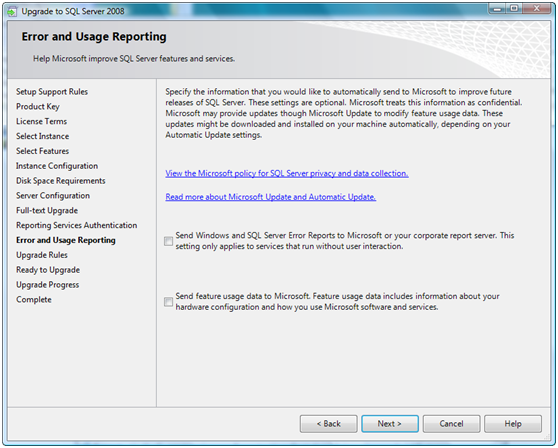Select the Reporting Services Authentication step
The height and width of the screenshot is (448, 558).
tap(77, 226)
